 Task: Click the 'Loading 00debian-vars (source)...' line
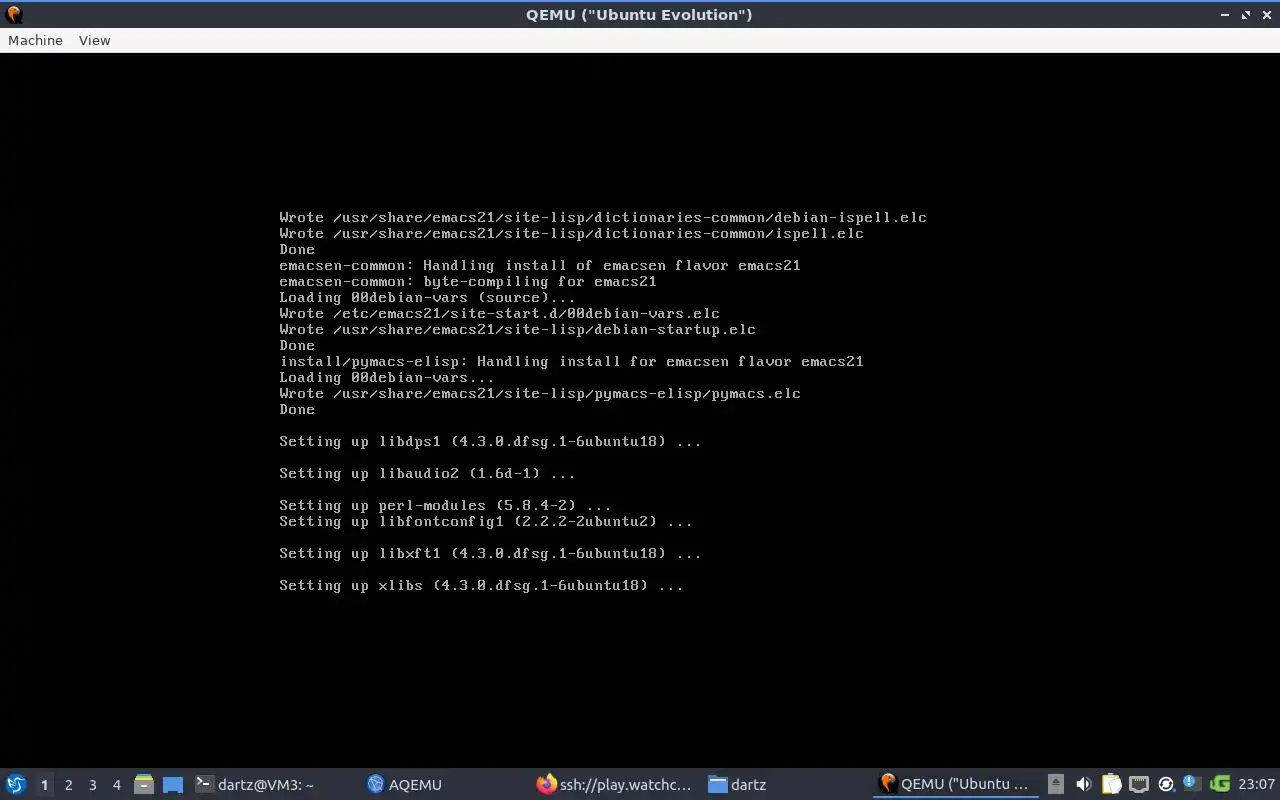point(427,297)
